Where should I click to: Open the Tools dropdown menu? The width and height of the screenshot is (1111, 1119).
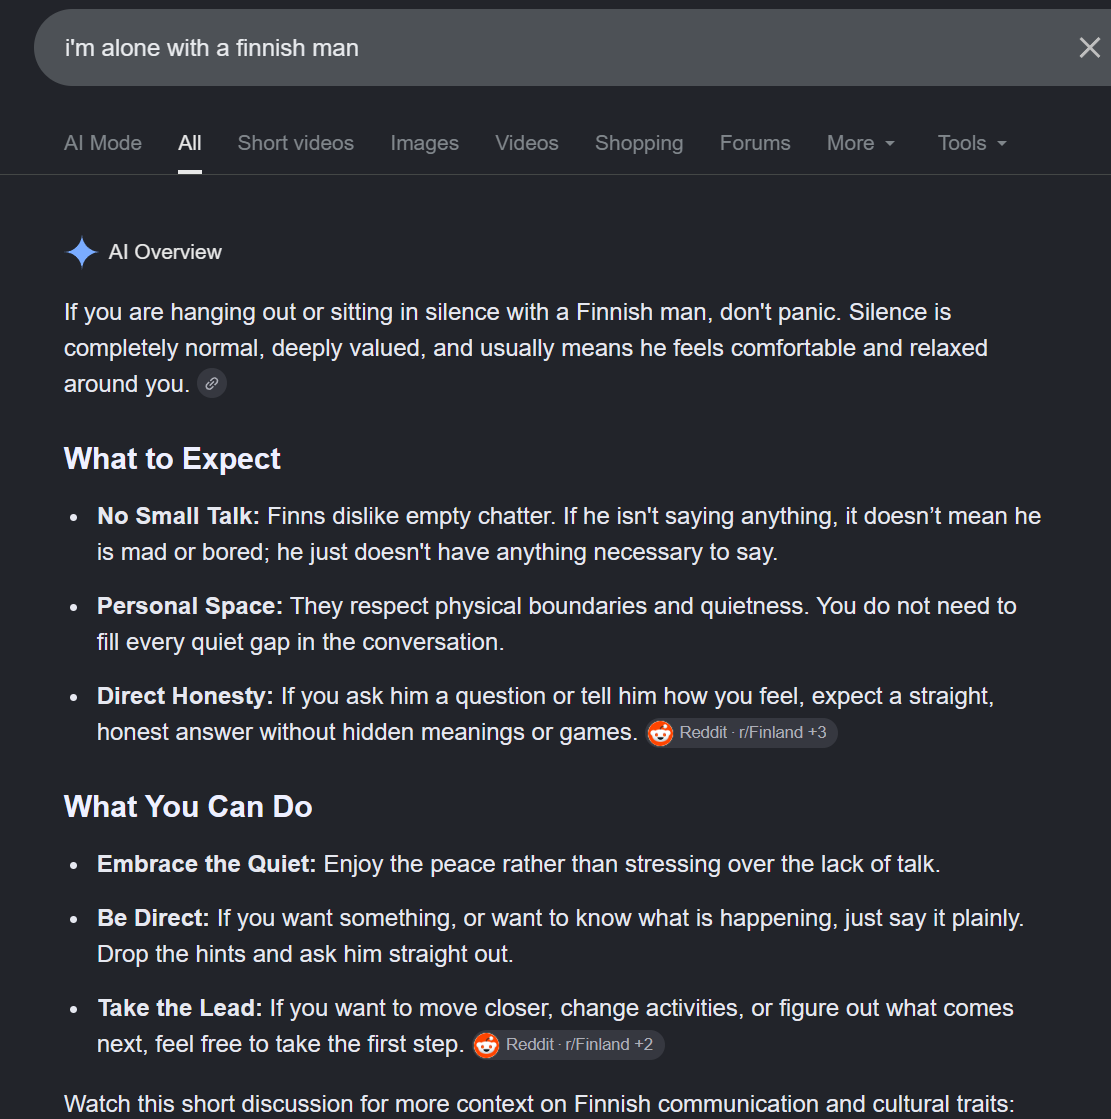[x=972, y=143]
